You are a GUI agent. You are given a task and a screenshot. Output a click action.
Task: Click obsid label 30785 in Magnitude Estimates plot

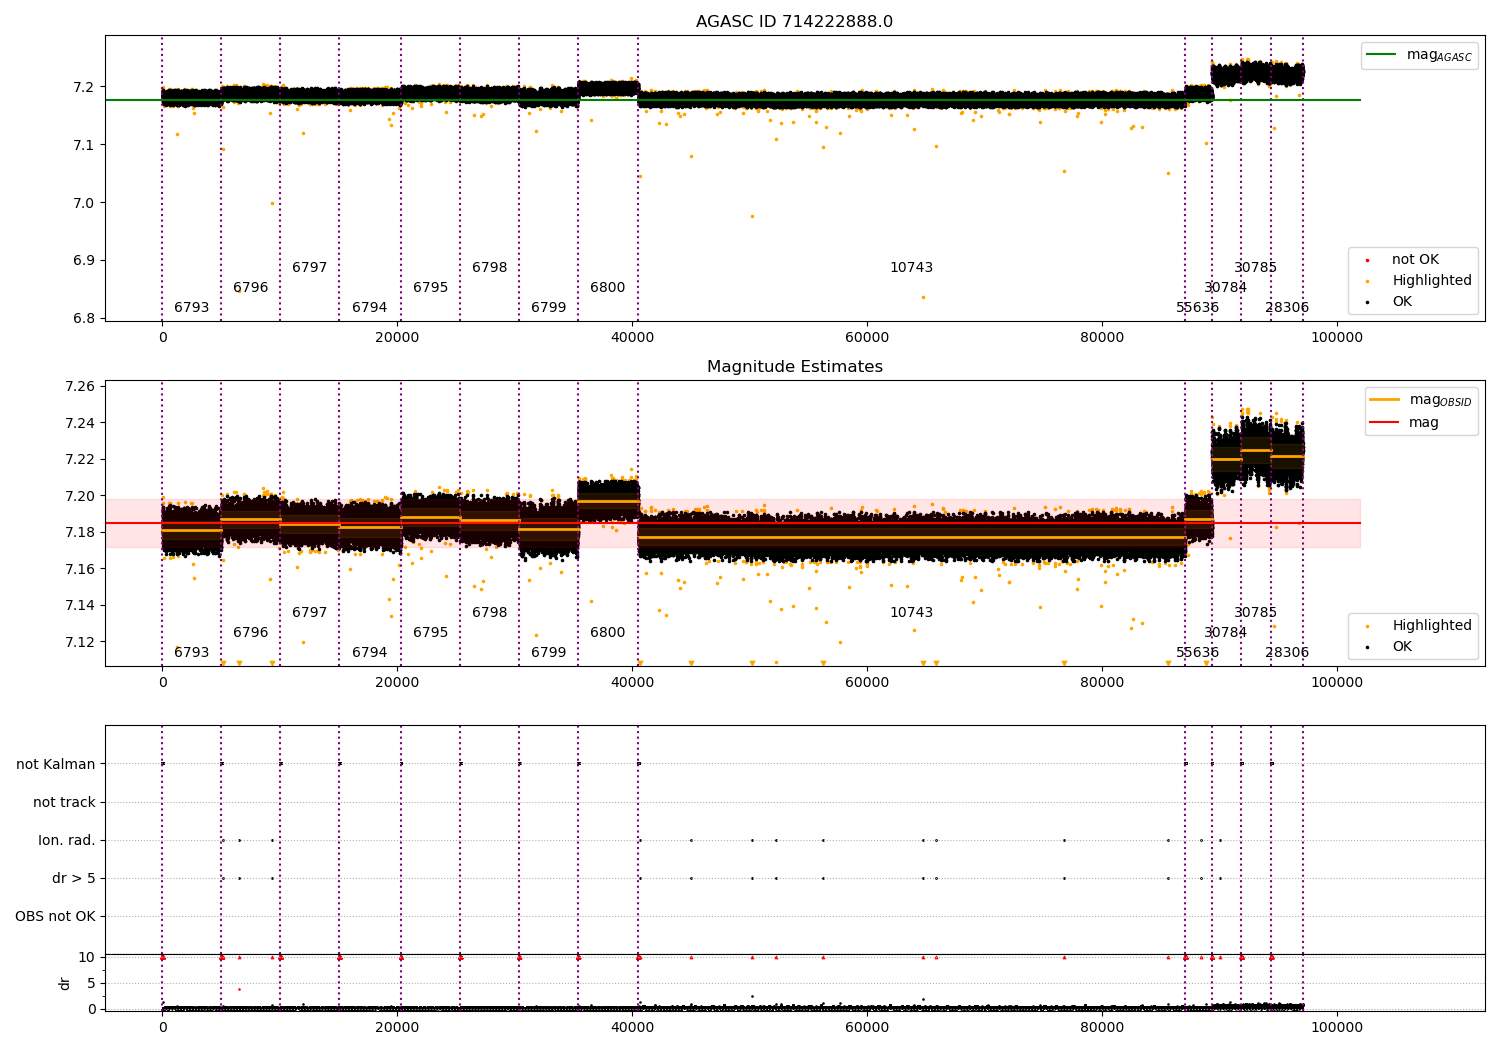coord(1256,613)
